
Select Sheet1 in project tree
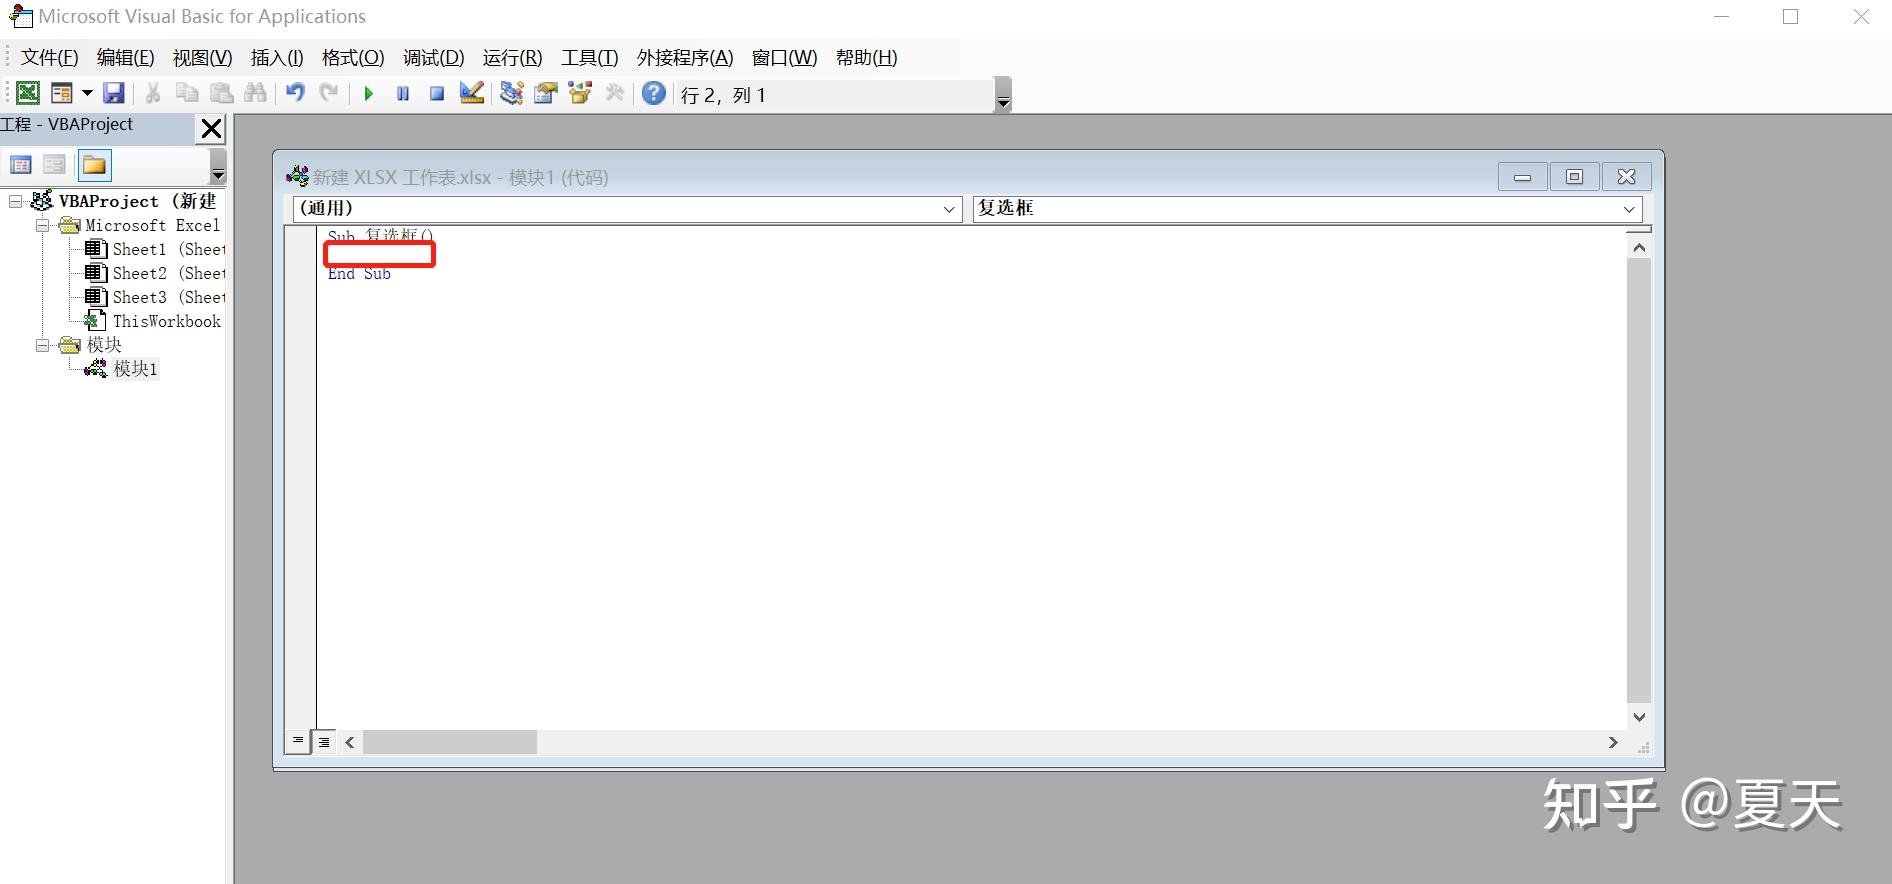click(x=169, y=249)
